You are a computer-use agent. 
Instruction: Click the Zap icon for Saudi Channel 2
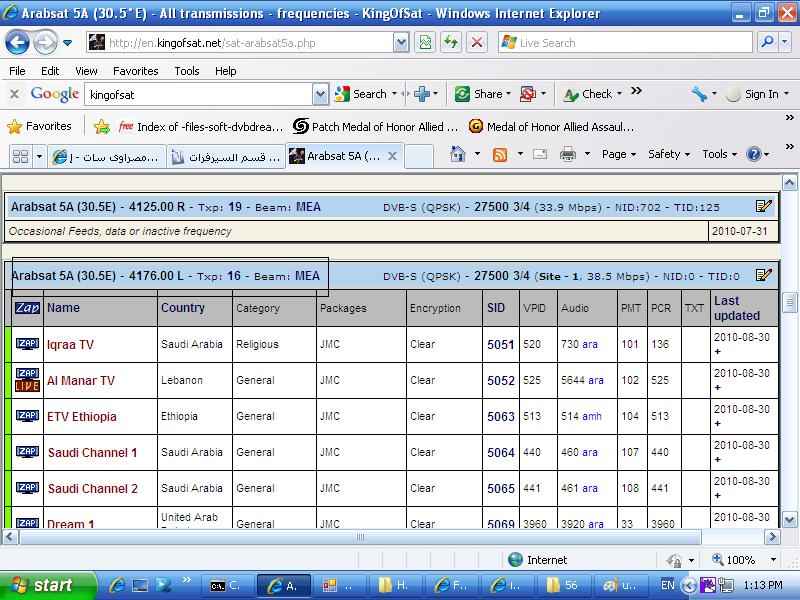click(x=27, y=488)
